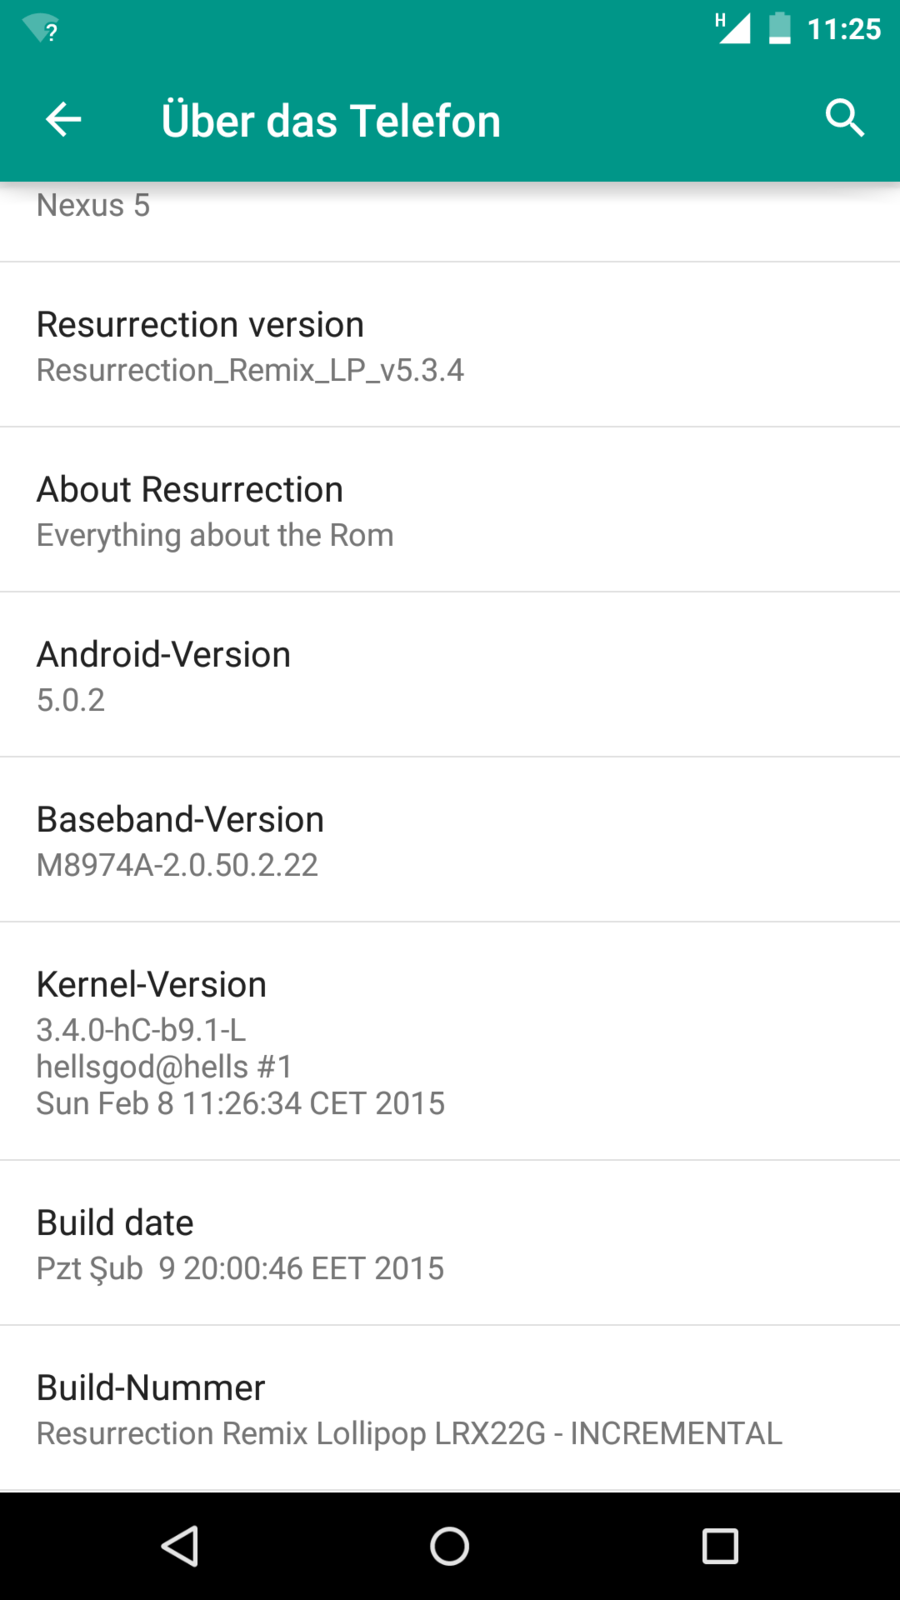Image resolution: width=900 pixels, height=1600 pixels.
Task: Select the Build date row
Action: (450, 1243)
